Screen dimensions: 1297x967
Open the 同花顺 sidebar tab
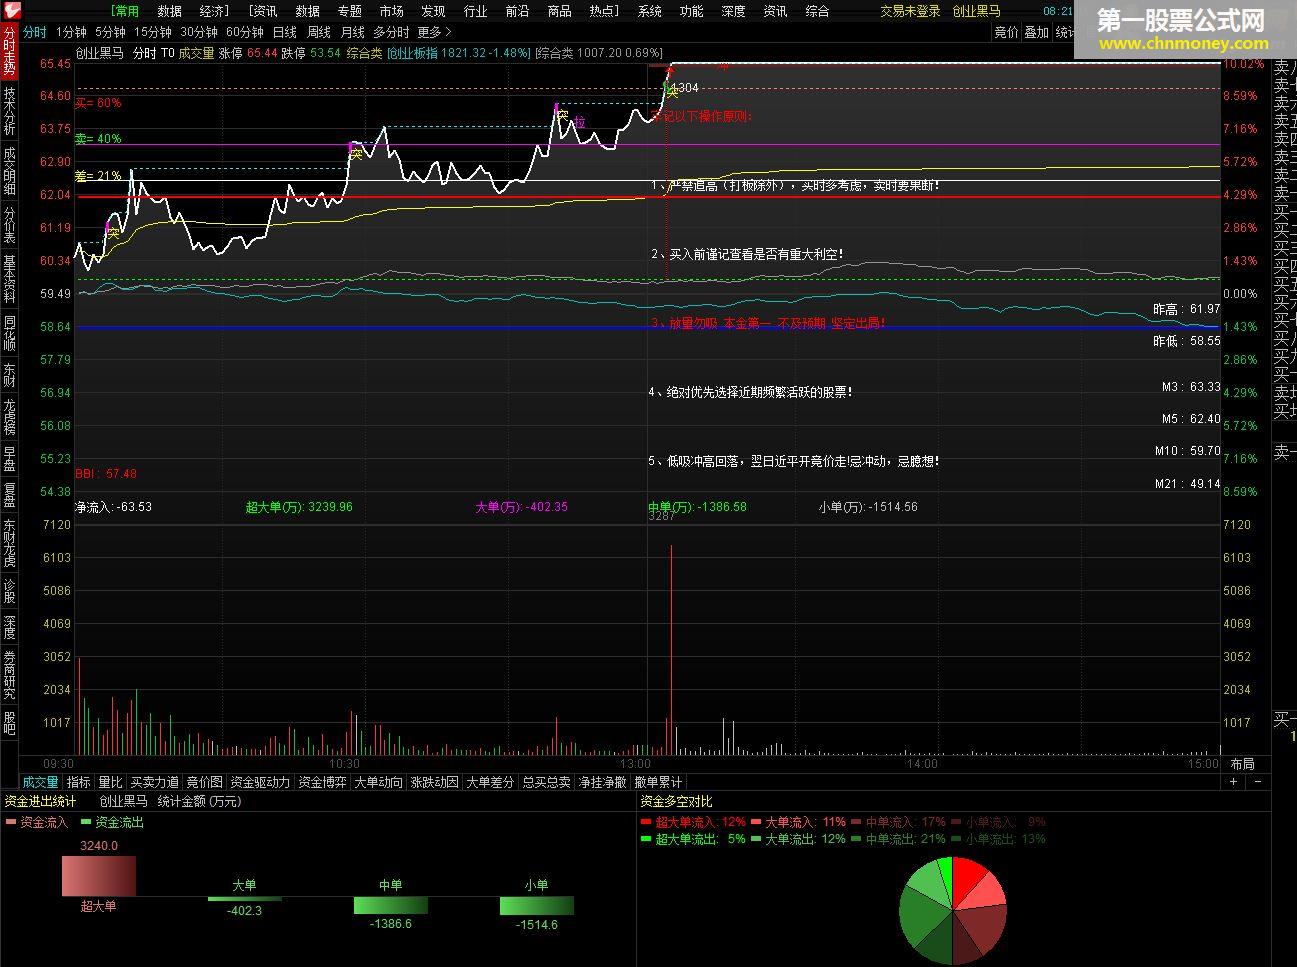point(9,333)
